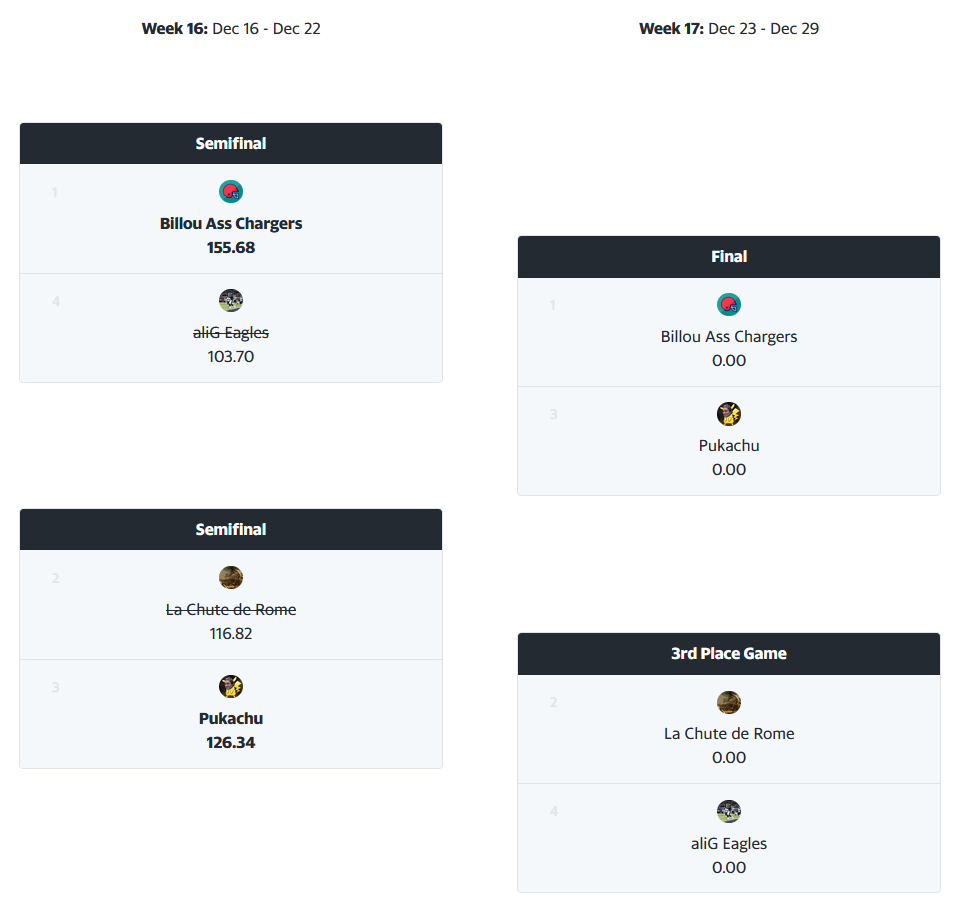Select aliG Eagles avatar in 3rd Place Game
The width and height of the screenshot is (957, 903).
point(729,812)
